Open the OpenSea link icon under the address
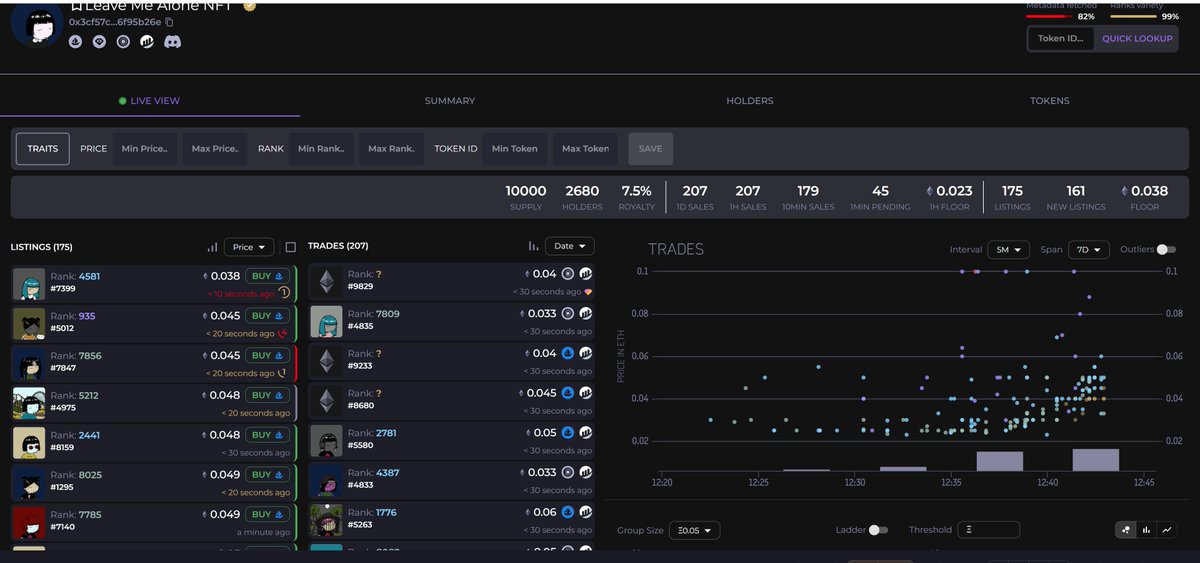The width and height of the screenshot is (1200, 563). [75, 42]
